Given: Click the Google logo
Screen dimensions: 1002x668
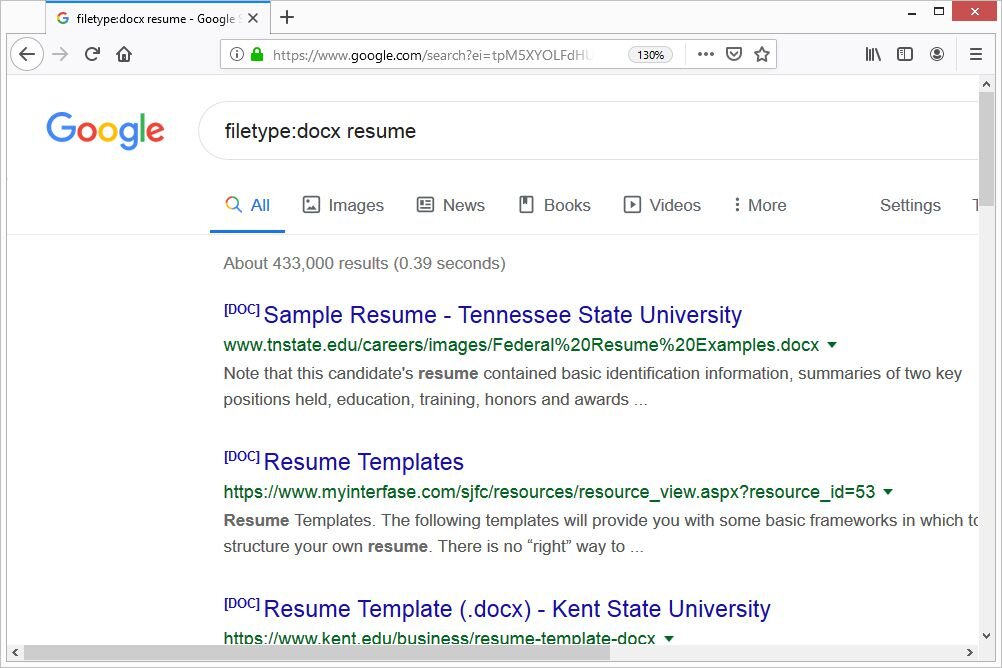Looking at the screenshot, I should tap(105, 131).
